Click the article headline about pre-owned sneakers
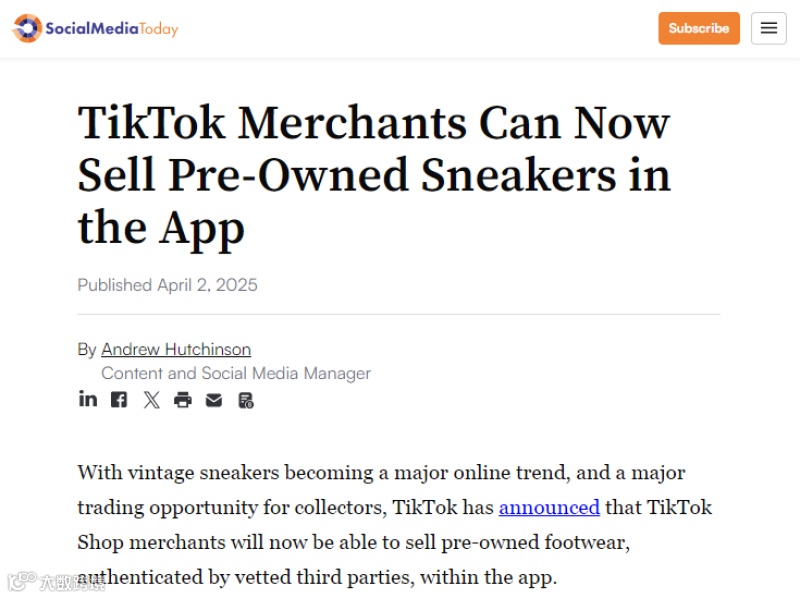800x598 pixels. 374,175
